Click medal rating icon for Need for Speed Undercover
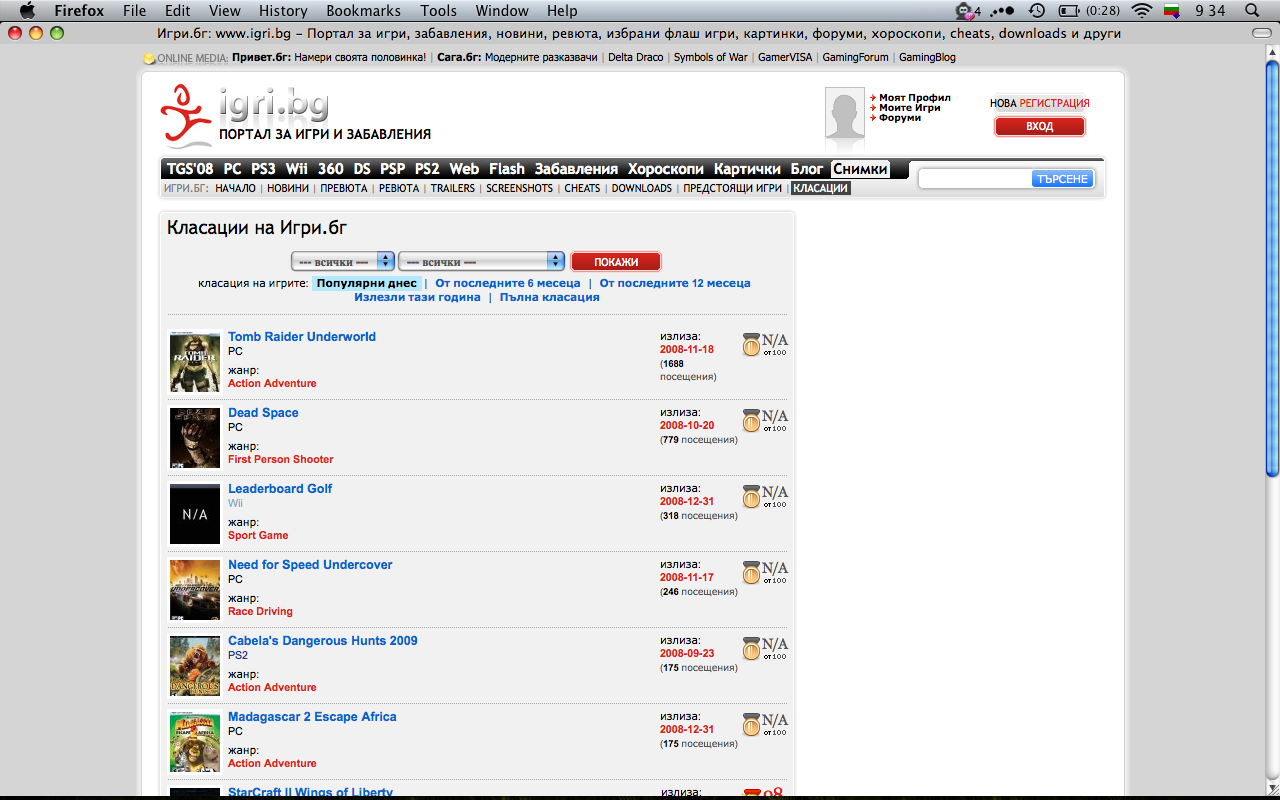The height and width of the screenshot is (800, 1280). (751, 573)
